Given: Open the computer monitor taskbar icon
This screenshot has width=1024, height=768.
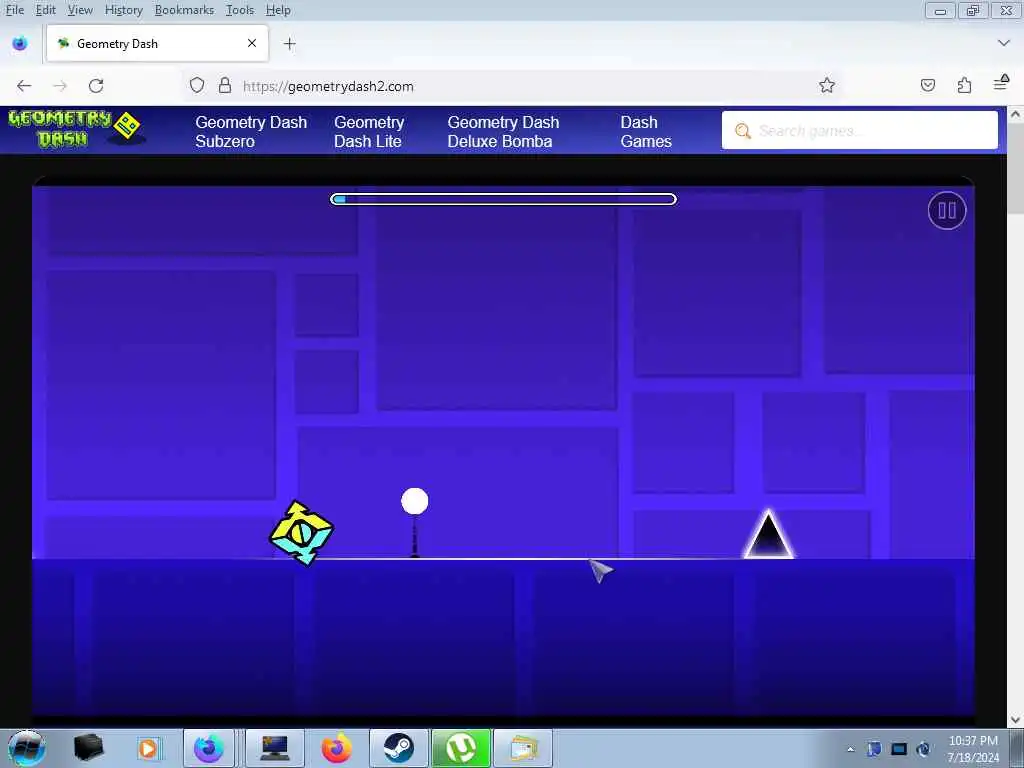Looking at the screenshot, I should pyautogui.click(x=275, y=748).
